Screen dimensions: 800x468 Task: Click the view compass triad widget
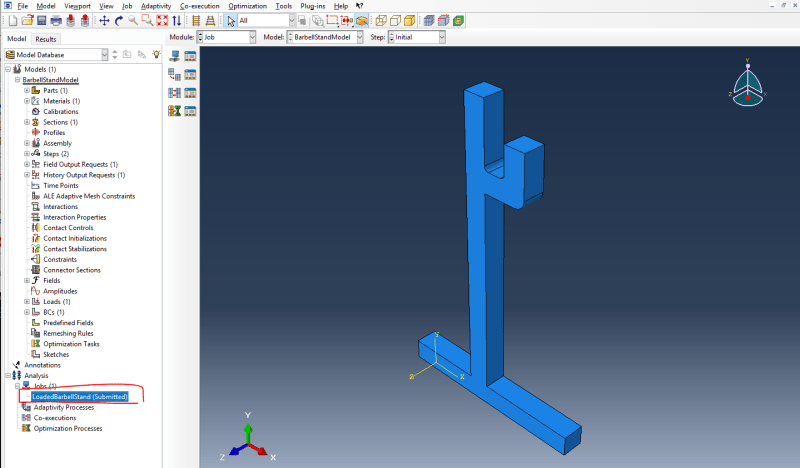747,84
